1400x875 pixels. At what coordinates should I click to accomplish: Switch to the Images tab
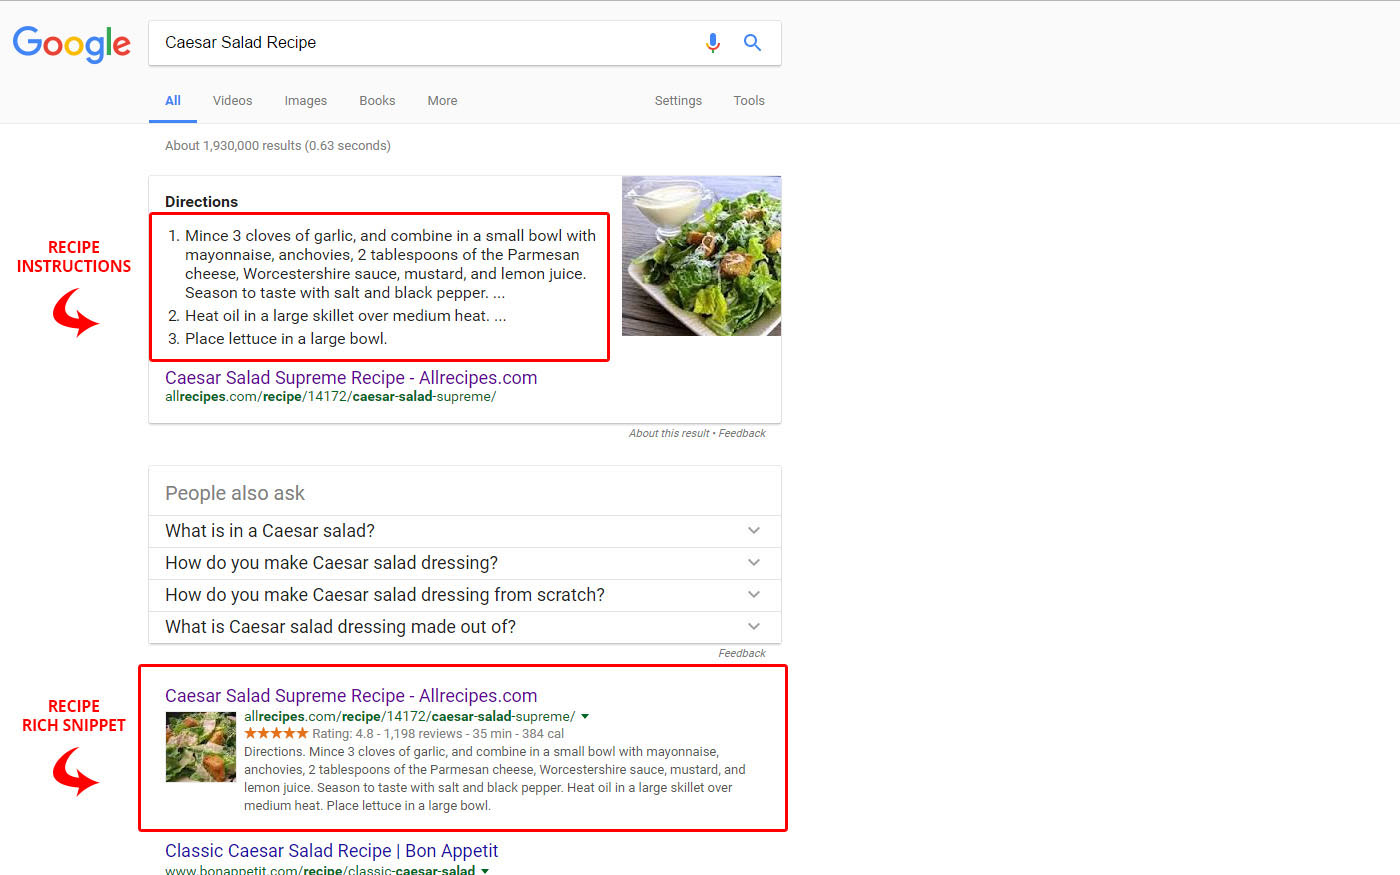point(305,101)
